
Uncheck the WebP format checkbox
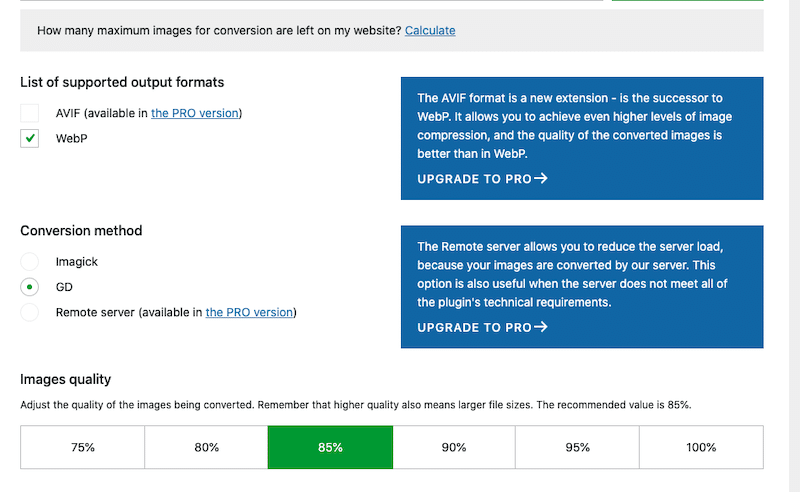30,138
